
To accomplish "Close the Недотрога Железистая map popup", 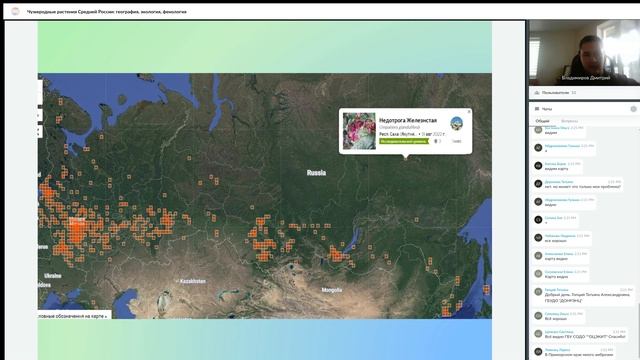I will (469, 111).
